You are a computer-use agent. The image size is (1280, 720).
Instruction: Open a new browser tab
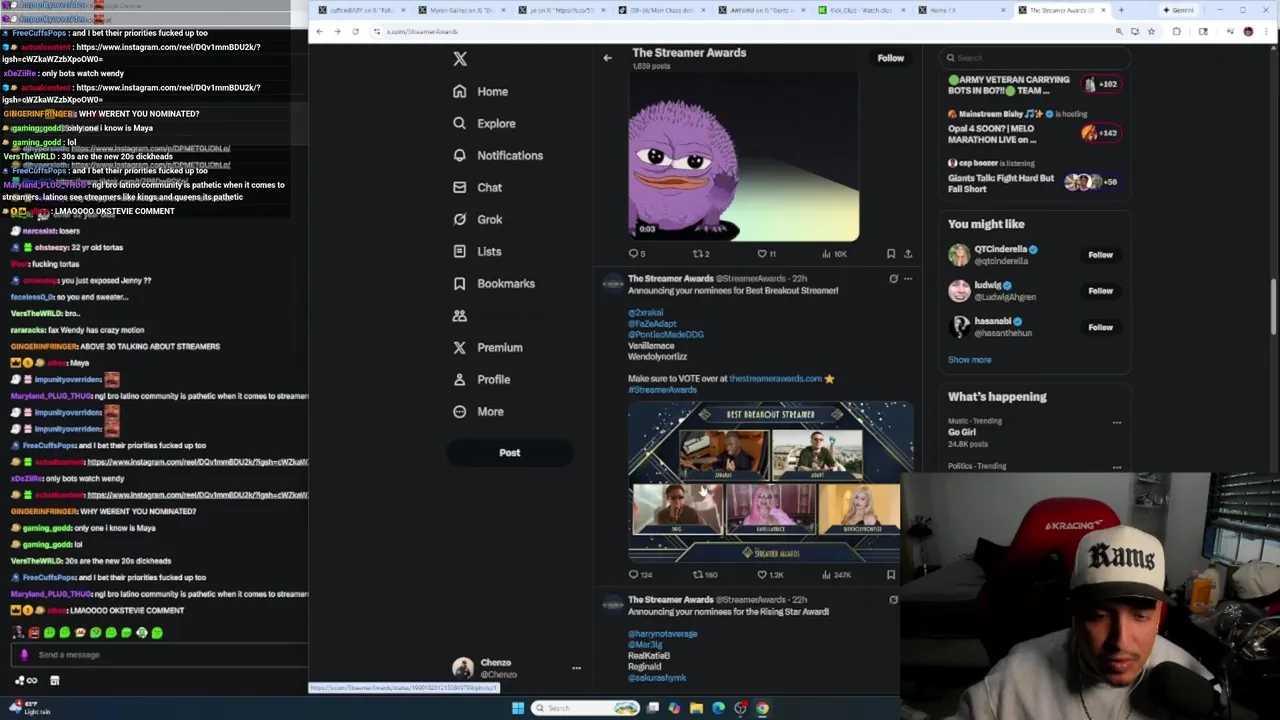[1121, 10]
